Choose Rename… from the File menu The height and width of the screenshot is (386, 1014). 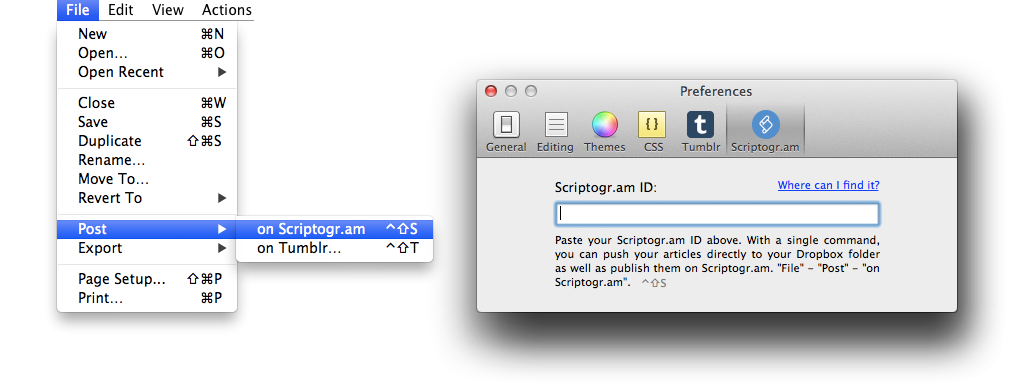[x=147, y=160]
